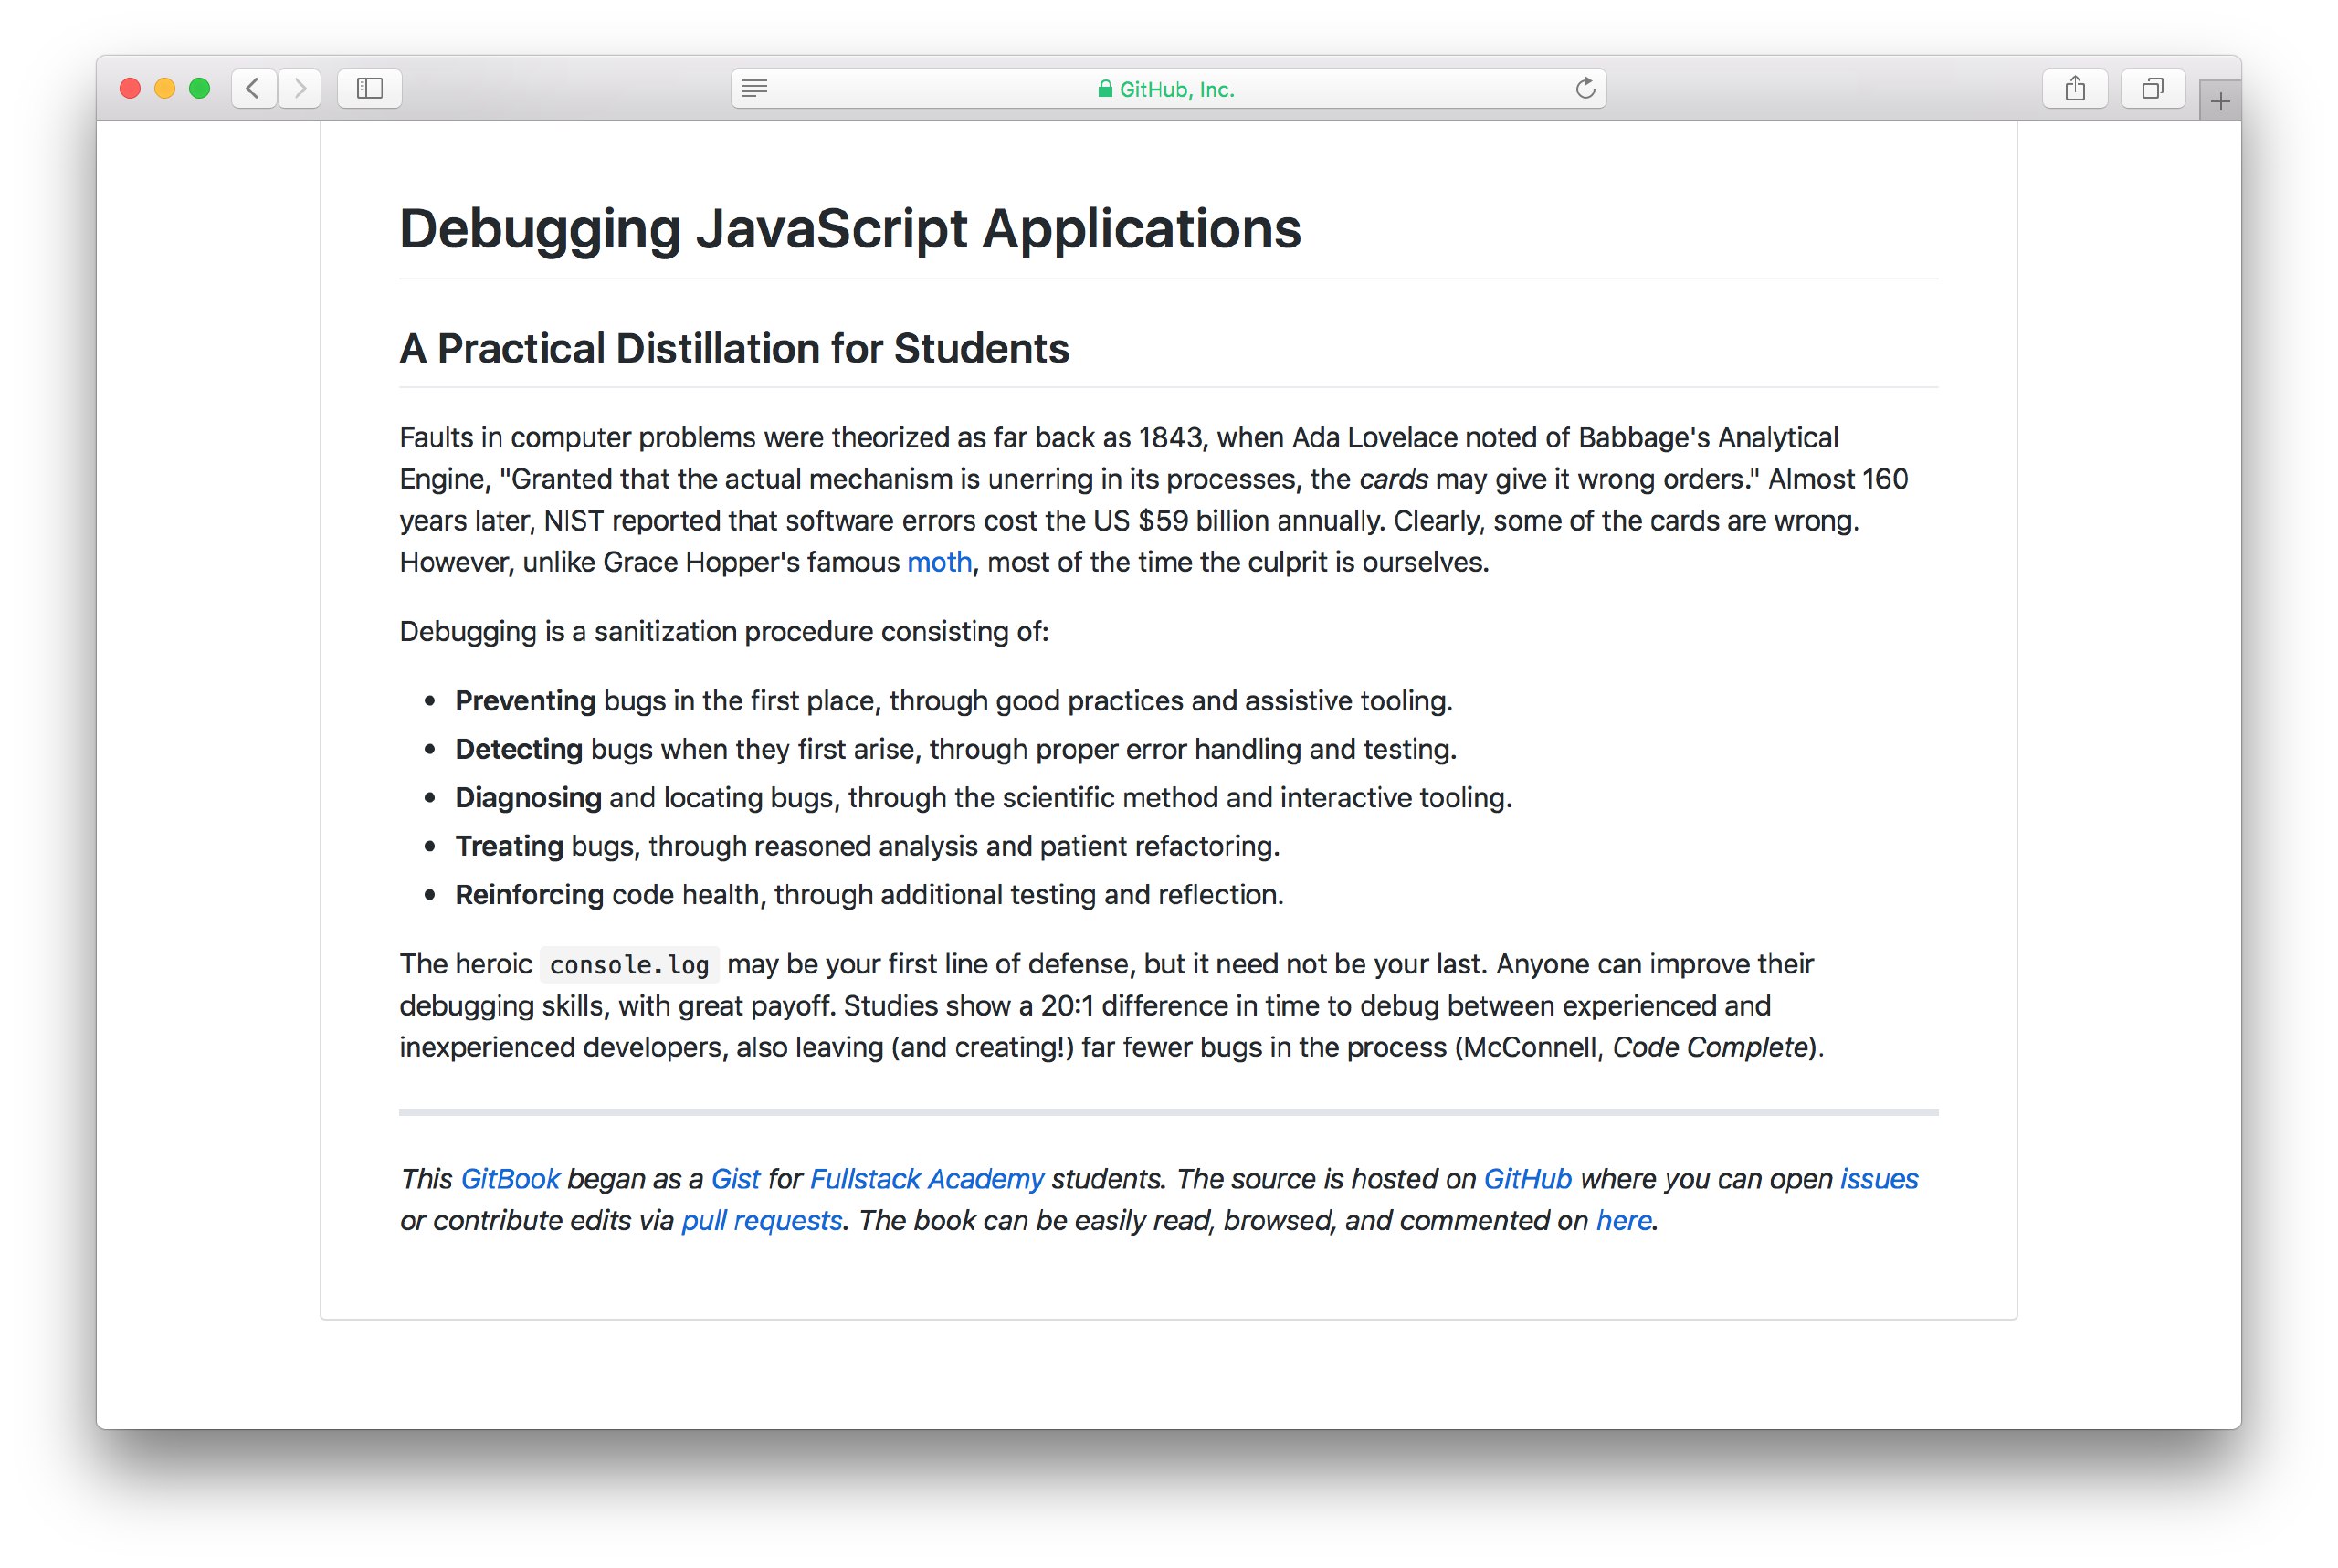Image resolution: width=2338 pixels, height=1568 pixels.
Task: Click the console.log code snippet
Action: coord(630,965)
